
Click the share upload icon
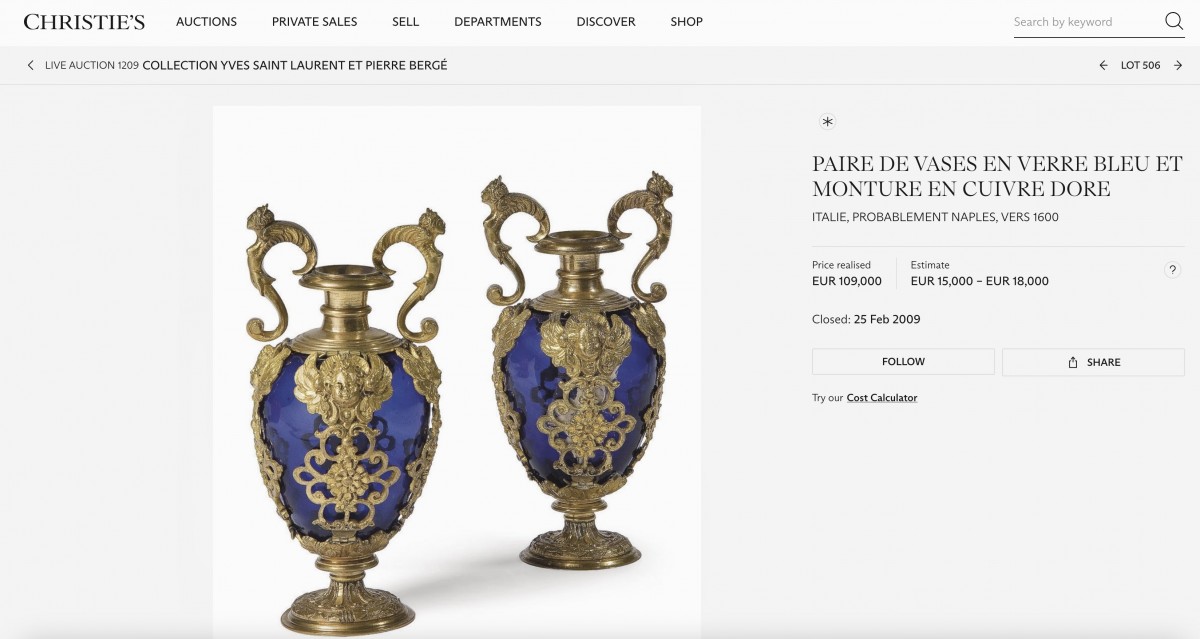pyautogui.click(x=1073, y=362)
